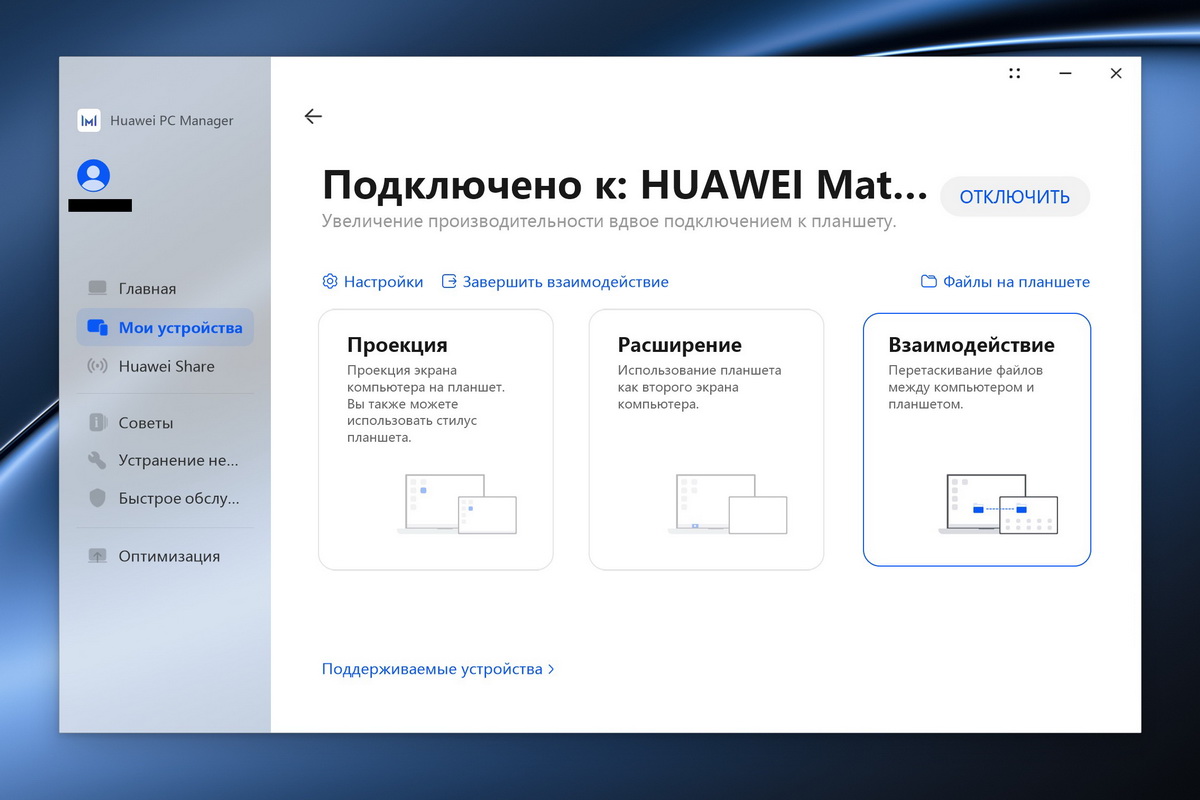Click the Расширение laptop-tablet illustration
This screenshot has width=1200, height=800.
point(727,504)
